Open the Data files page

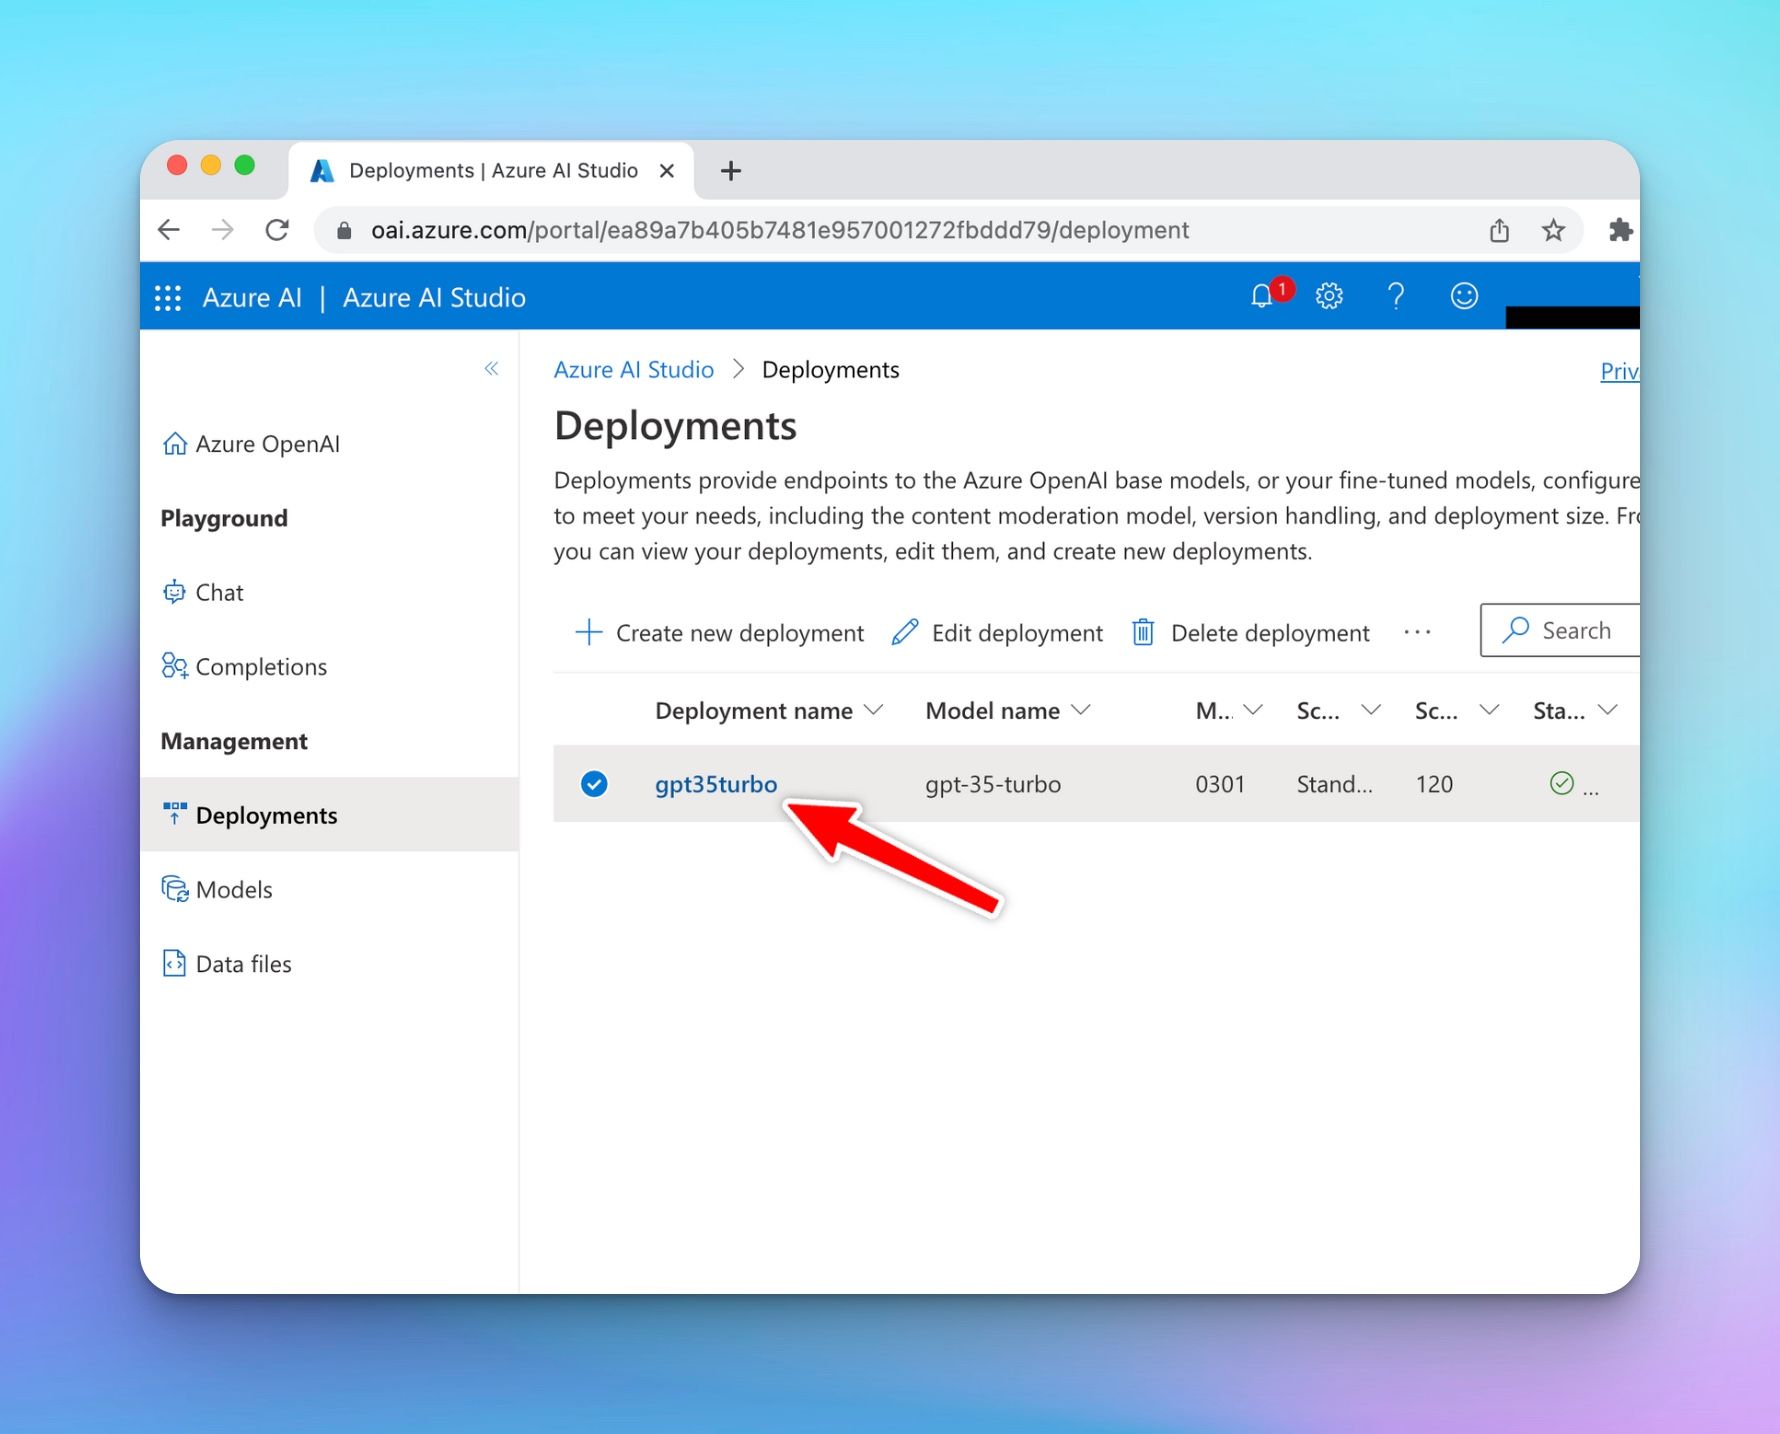point(227,964)
